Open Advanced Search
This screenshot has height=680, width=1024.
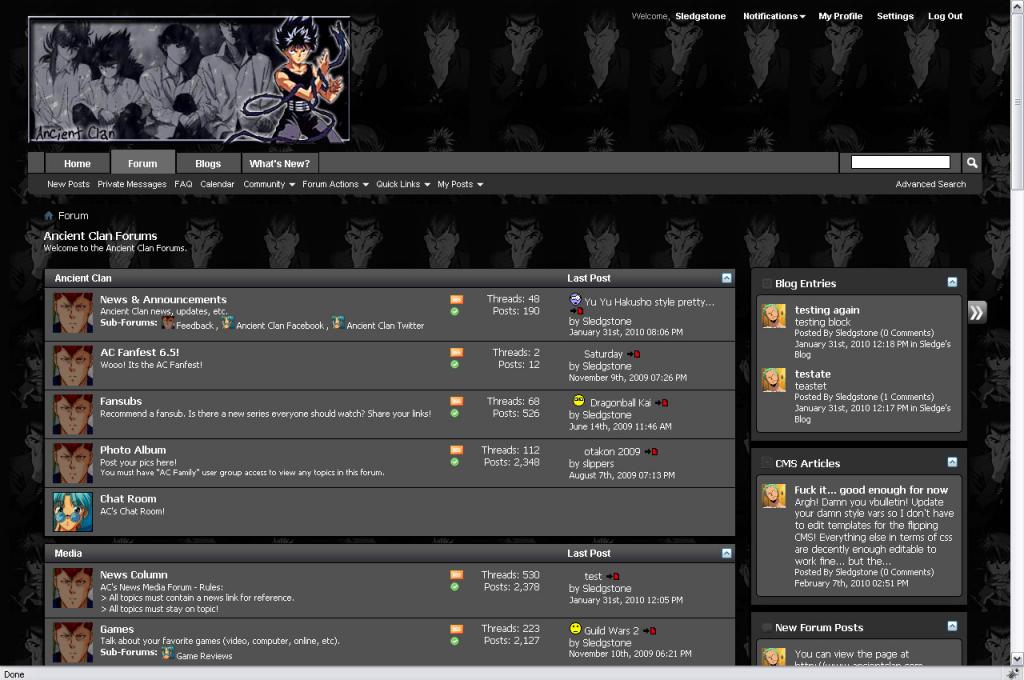[x=931, y=184]
